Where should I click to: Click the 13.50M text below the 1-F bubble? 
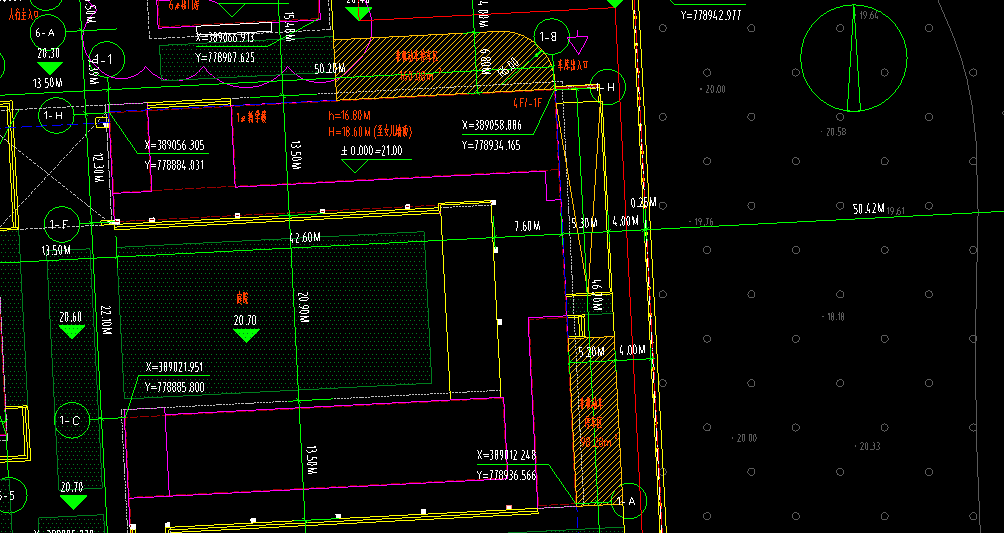56,250
